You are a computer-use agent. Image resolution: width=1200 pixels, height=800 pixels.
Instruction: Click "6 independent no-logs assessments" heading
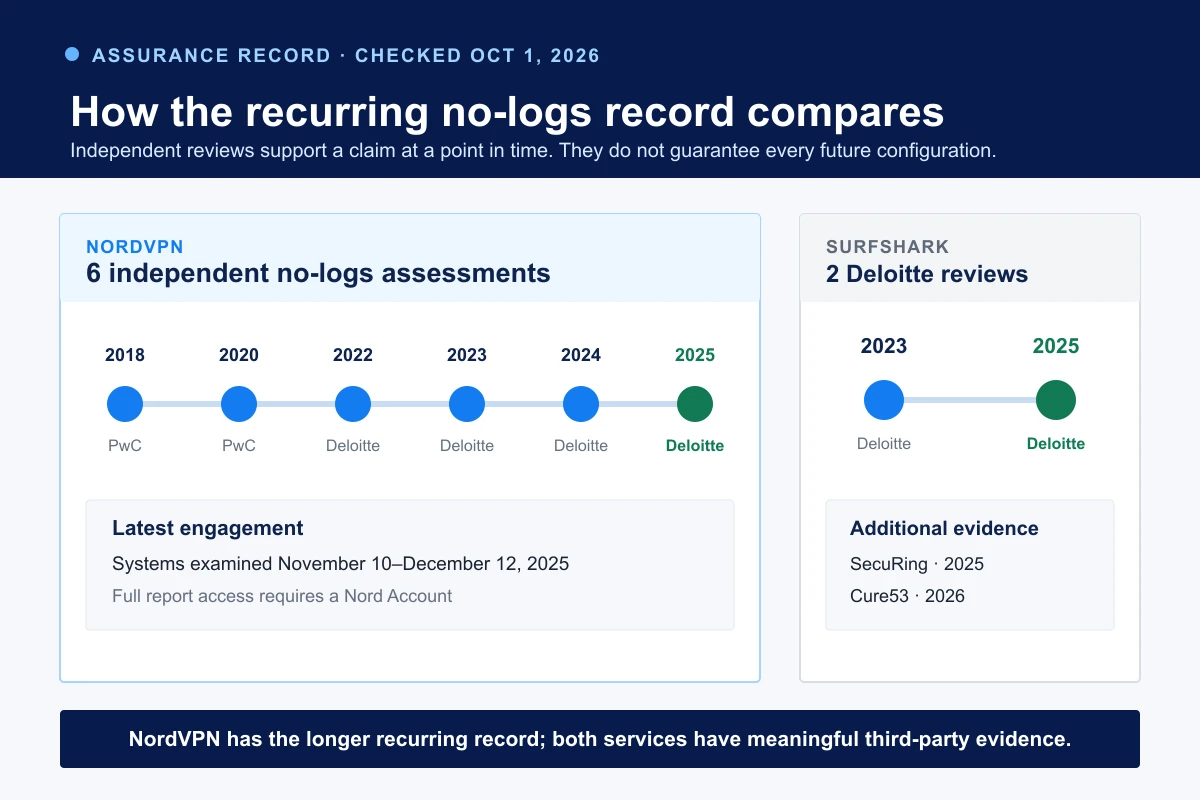(318, 273)
